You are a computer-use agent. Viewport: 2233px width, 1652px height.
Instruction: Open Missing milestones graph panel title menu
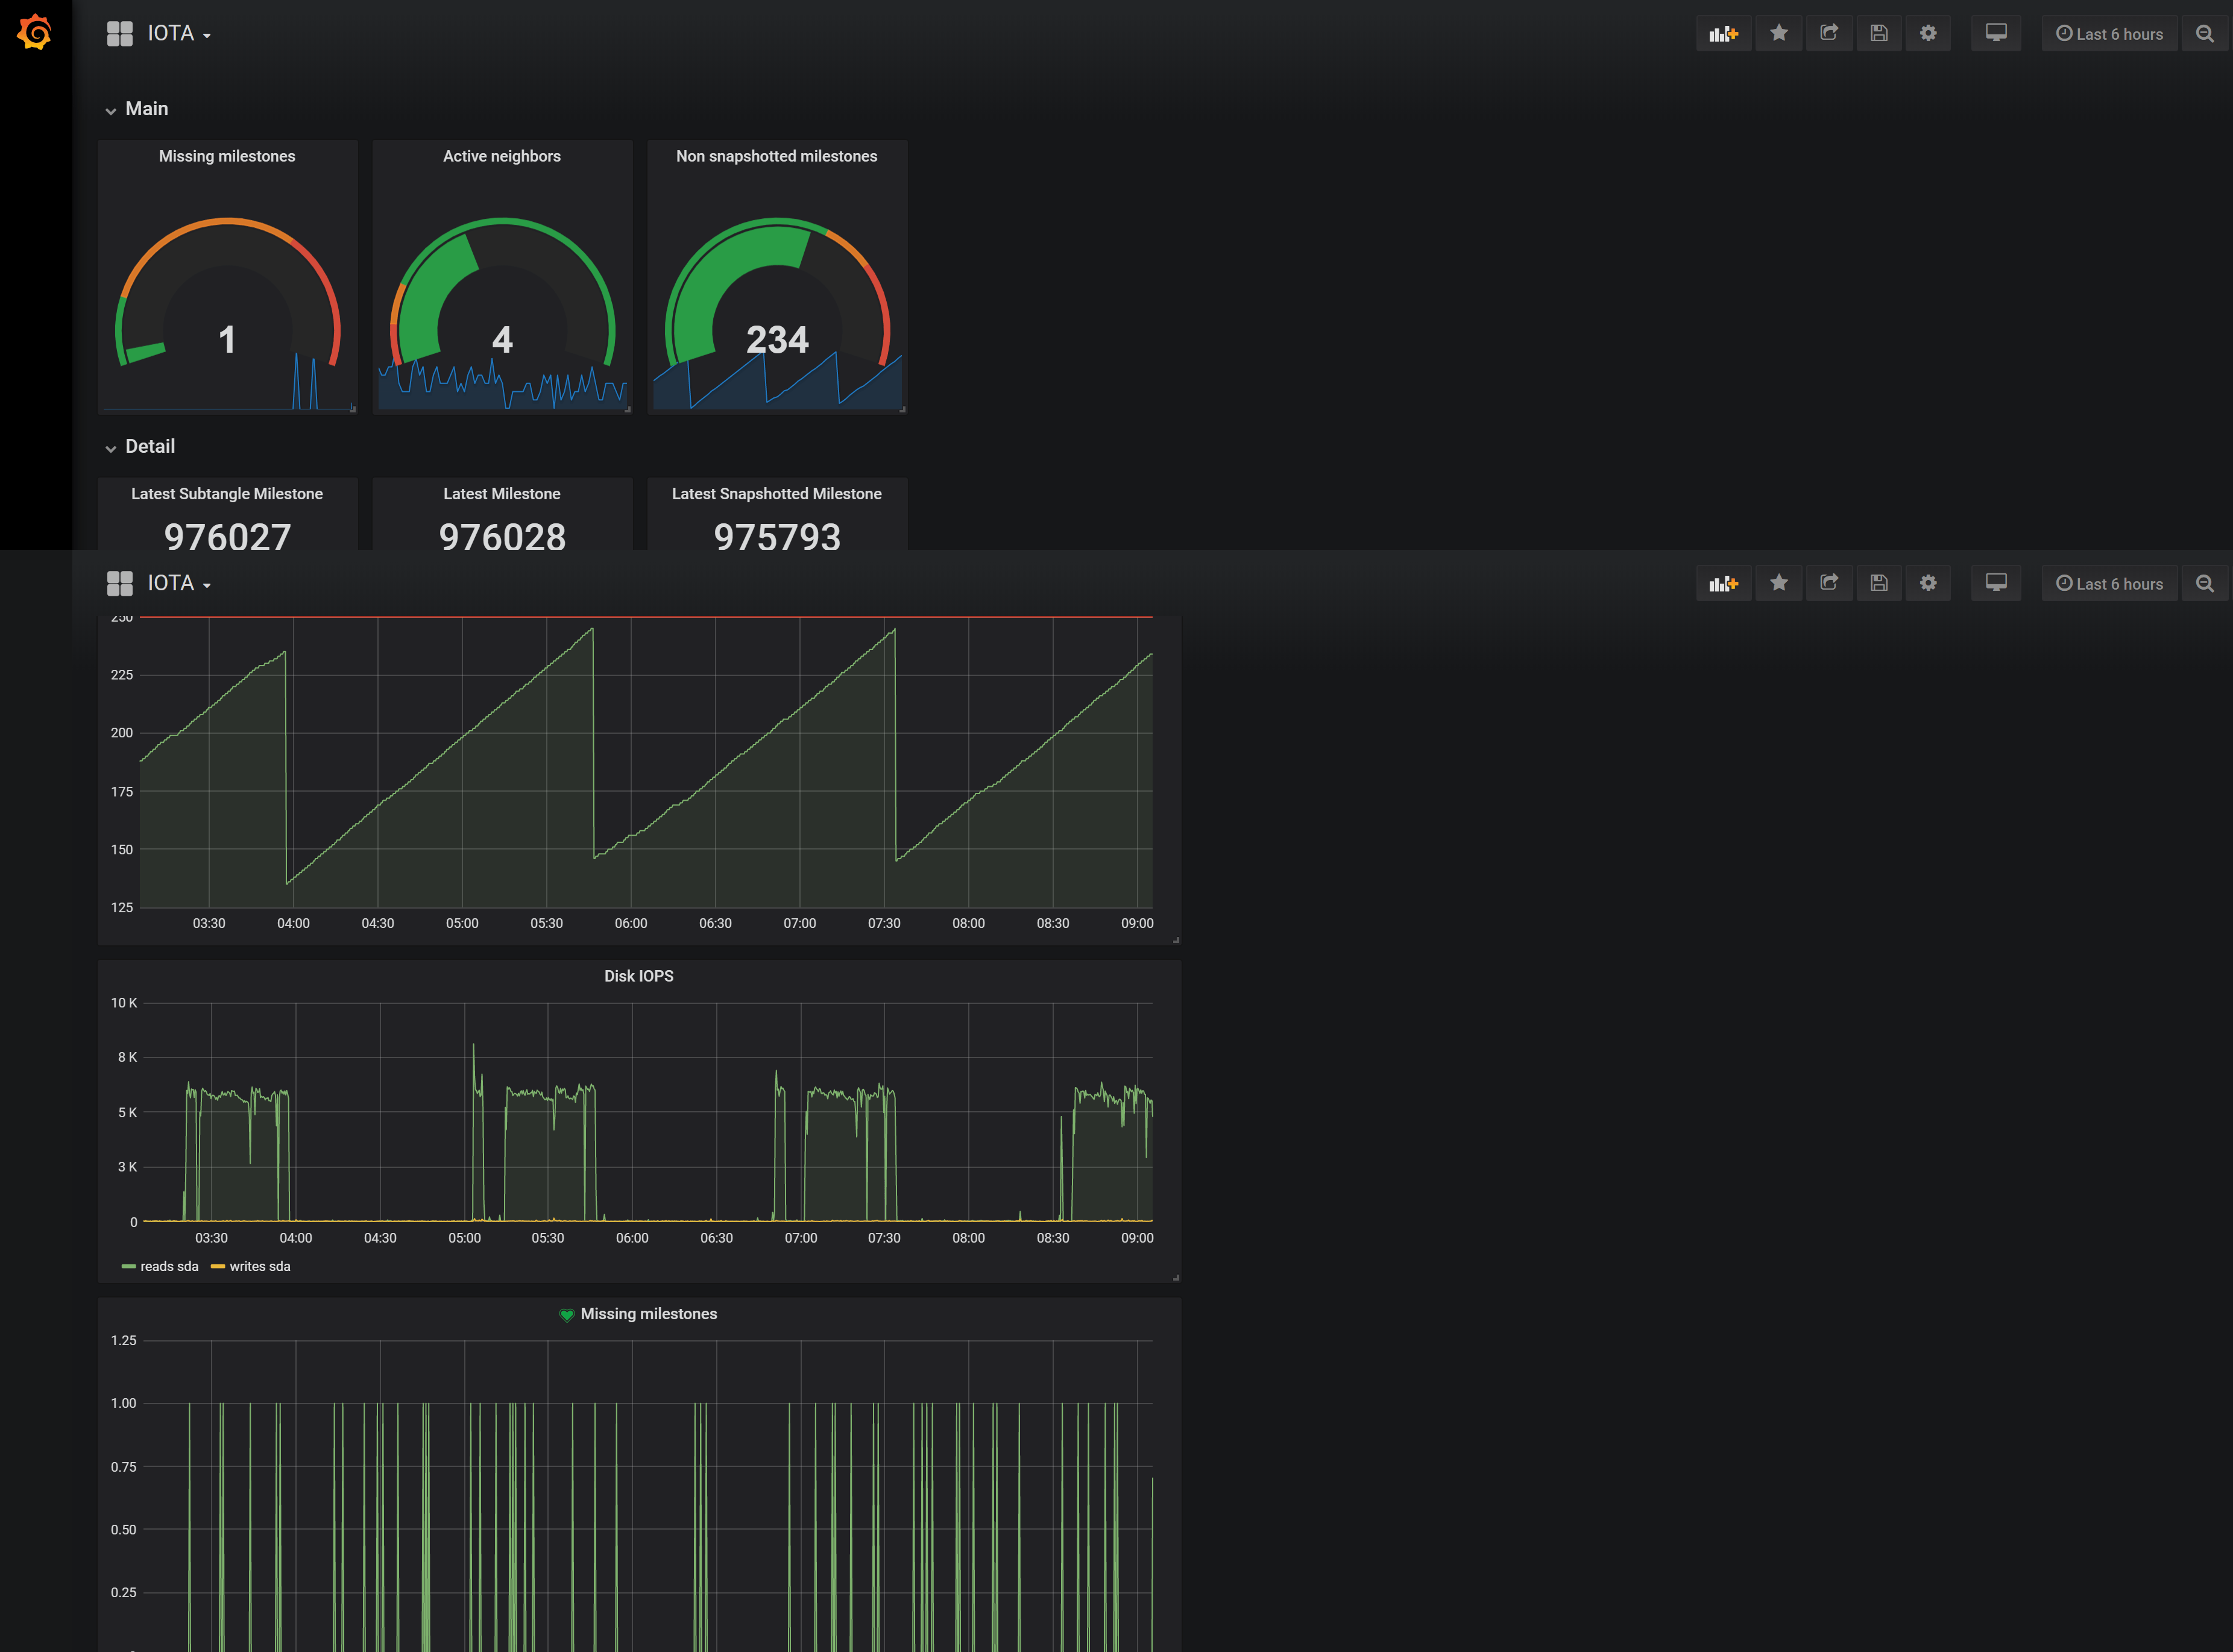pos(649,1314)
